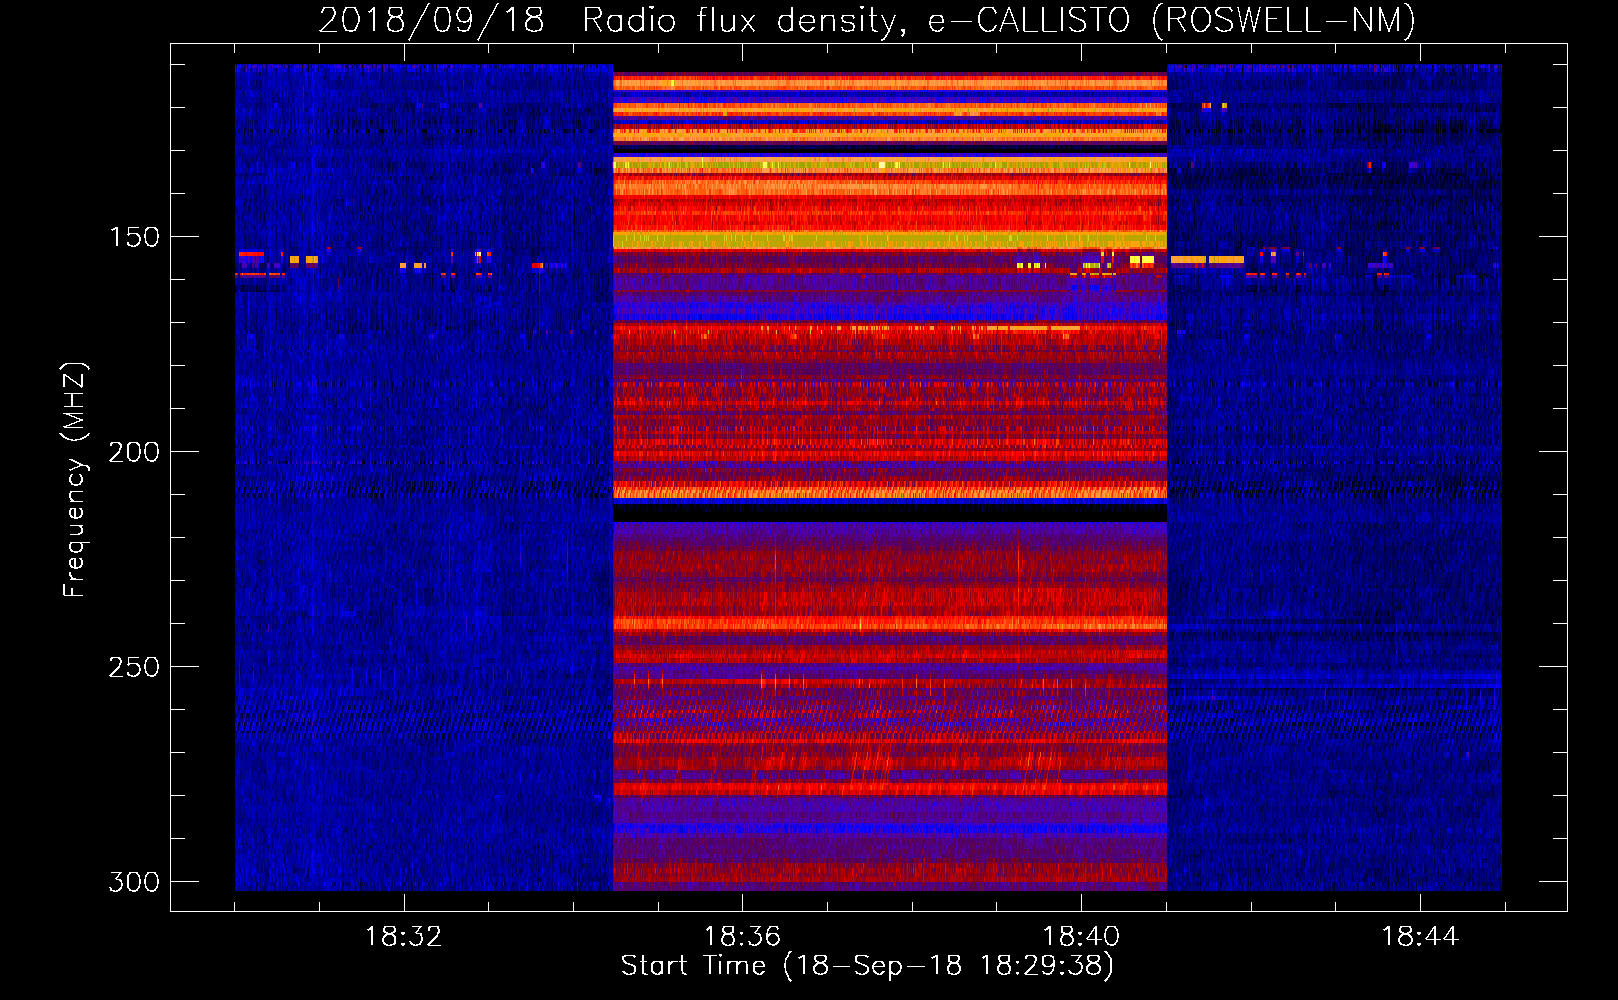Click the 18:40 time tick label
Screen dimensions: 1618x1000
pyautogui.click(x=1081, y=937)
